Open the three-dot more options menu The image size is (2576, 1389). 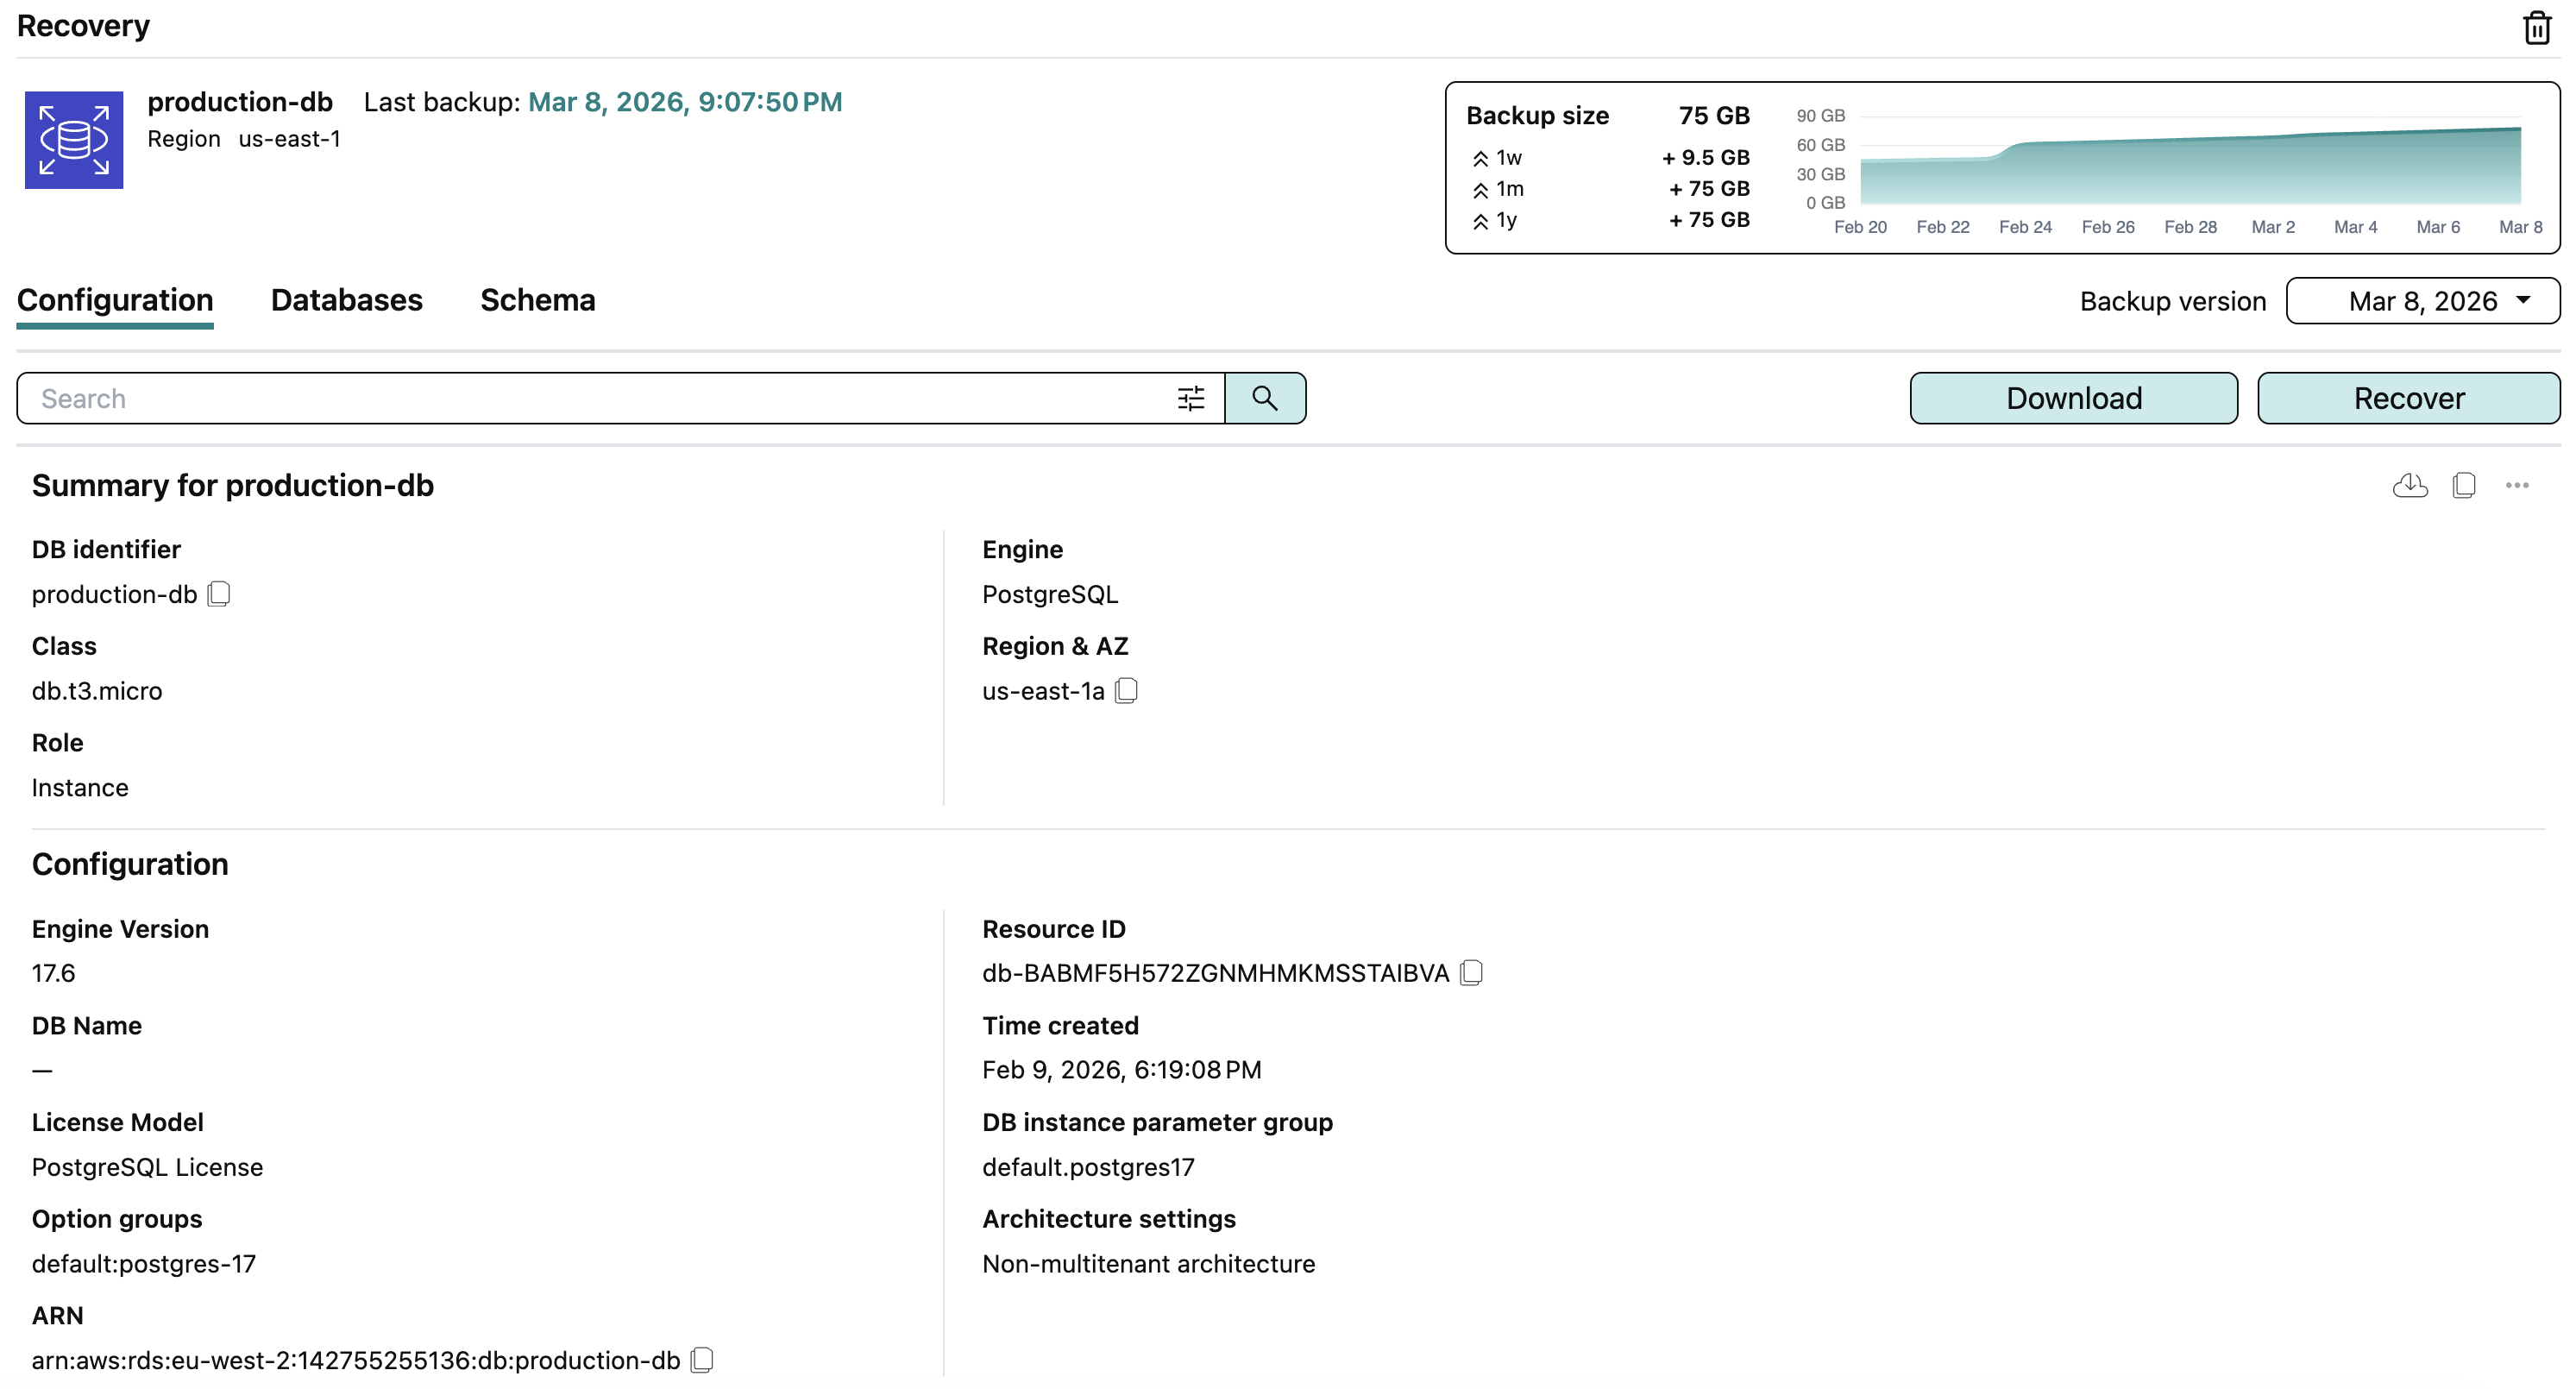(x=2517, y=486)
